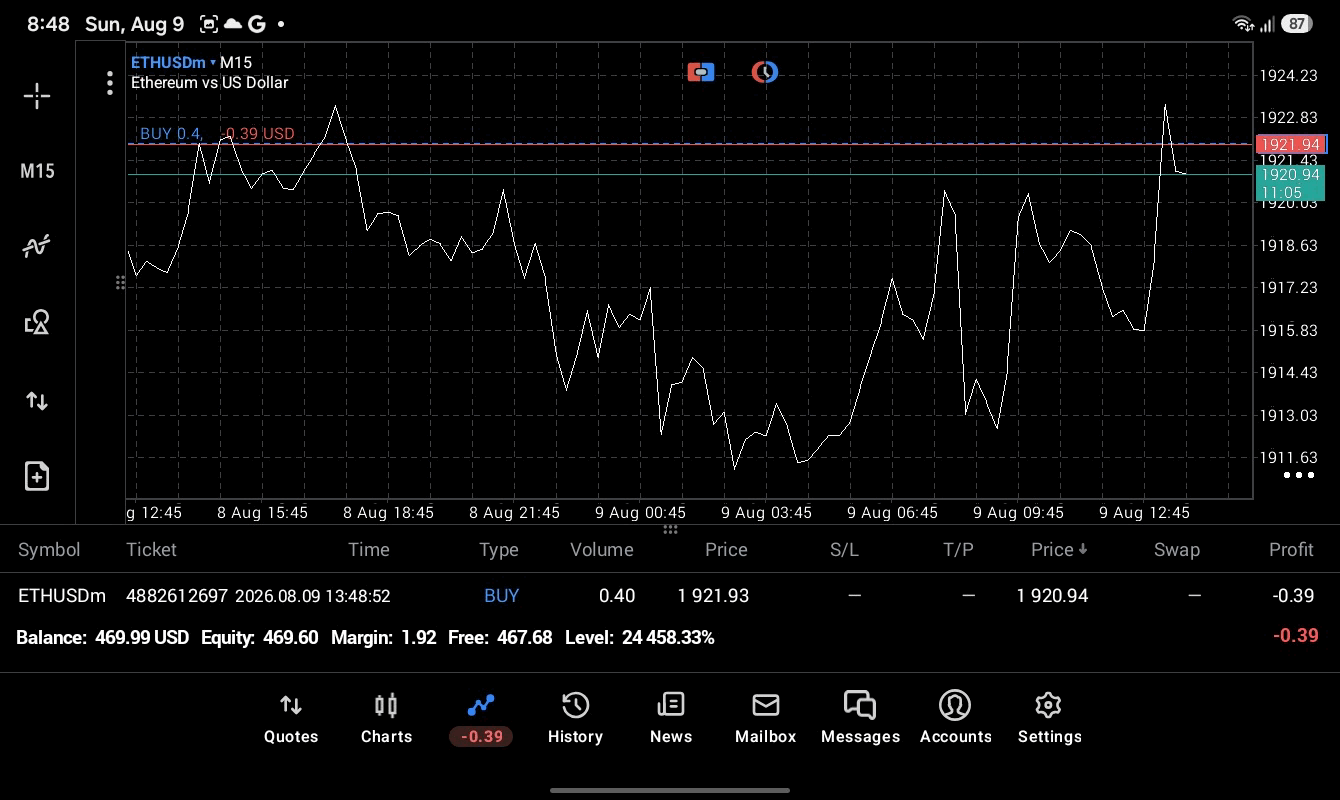Tap the red-blue toggle icon above chart
Screen dimensions: 1340x800
coord(701,72)
